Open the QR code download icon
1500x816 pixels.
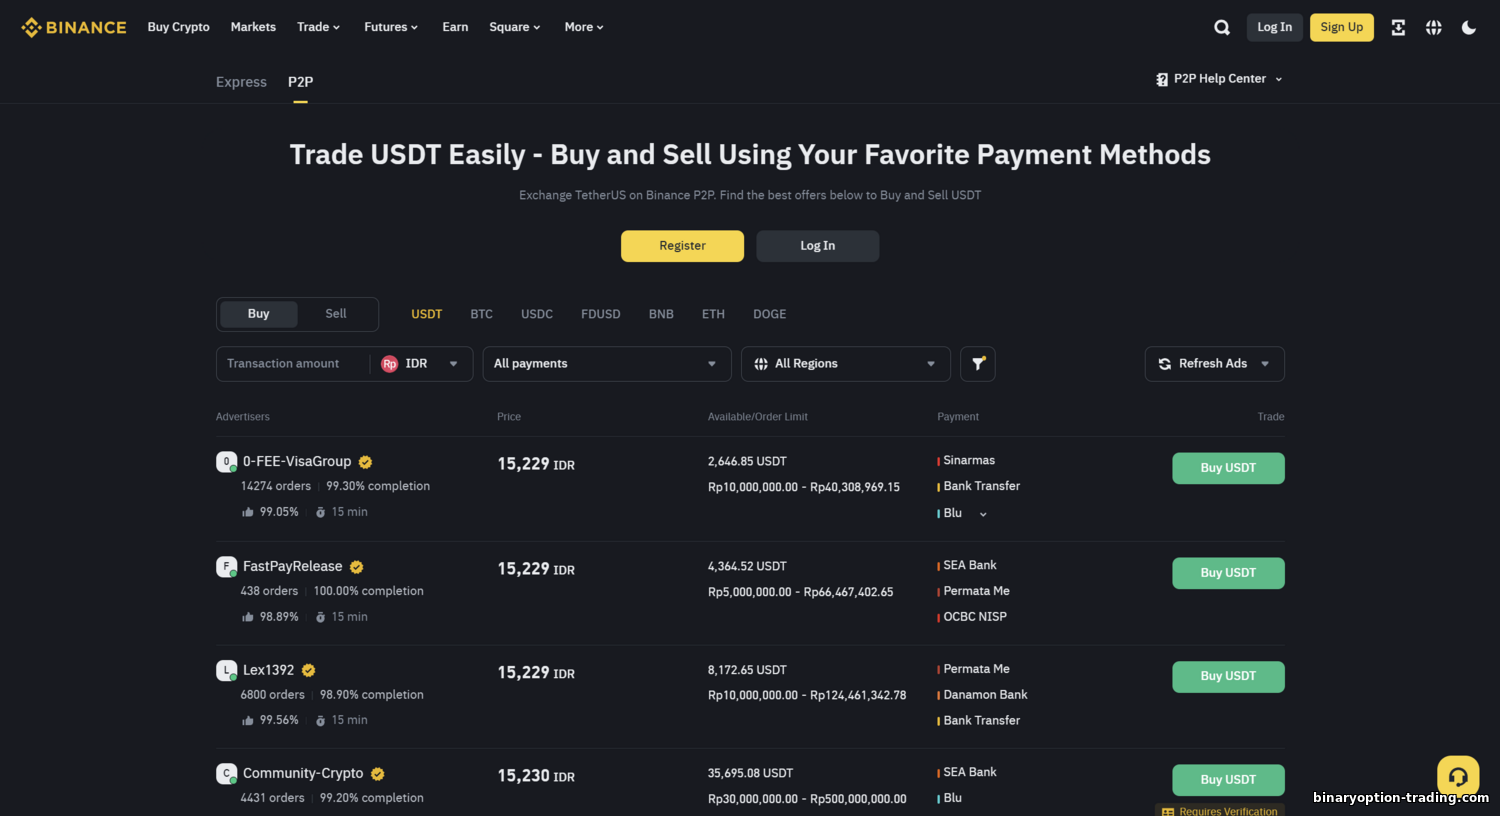click(1398, 27)
